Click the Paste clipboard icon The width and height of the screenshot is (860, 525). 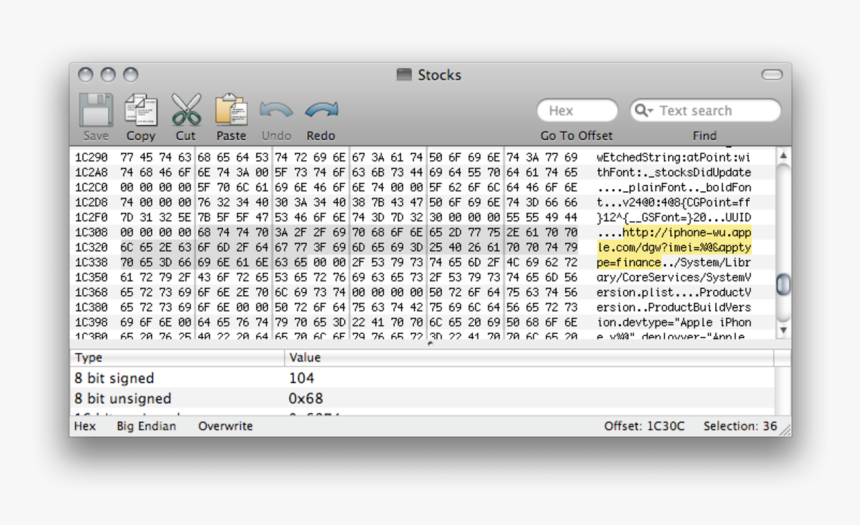coord(231,109)
